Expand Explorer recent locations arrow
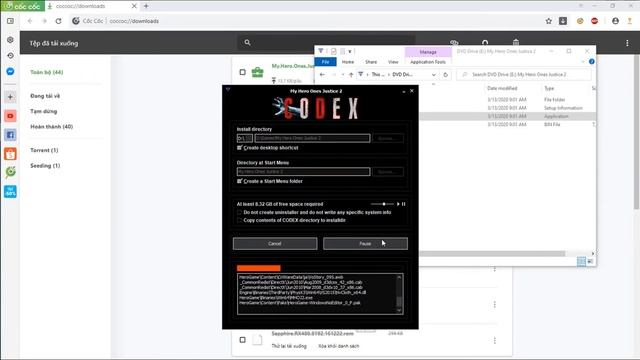 click(342, 75)
